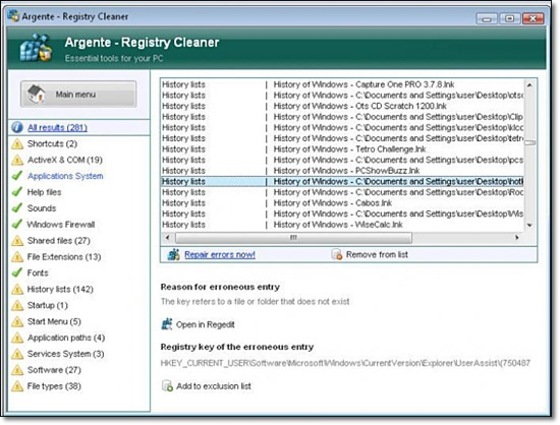Click the vertical scrollbar thumb
The width and height of the screenshot is (560, 425).
click(530, 142)
